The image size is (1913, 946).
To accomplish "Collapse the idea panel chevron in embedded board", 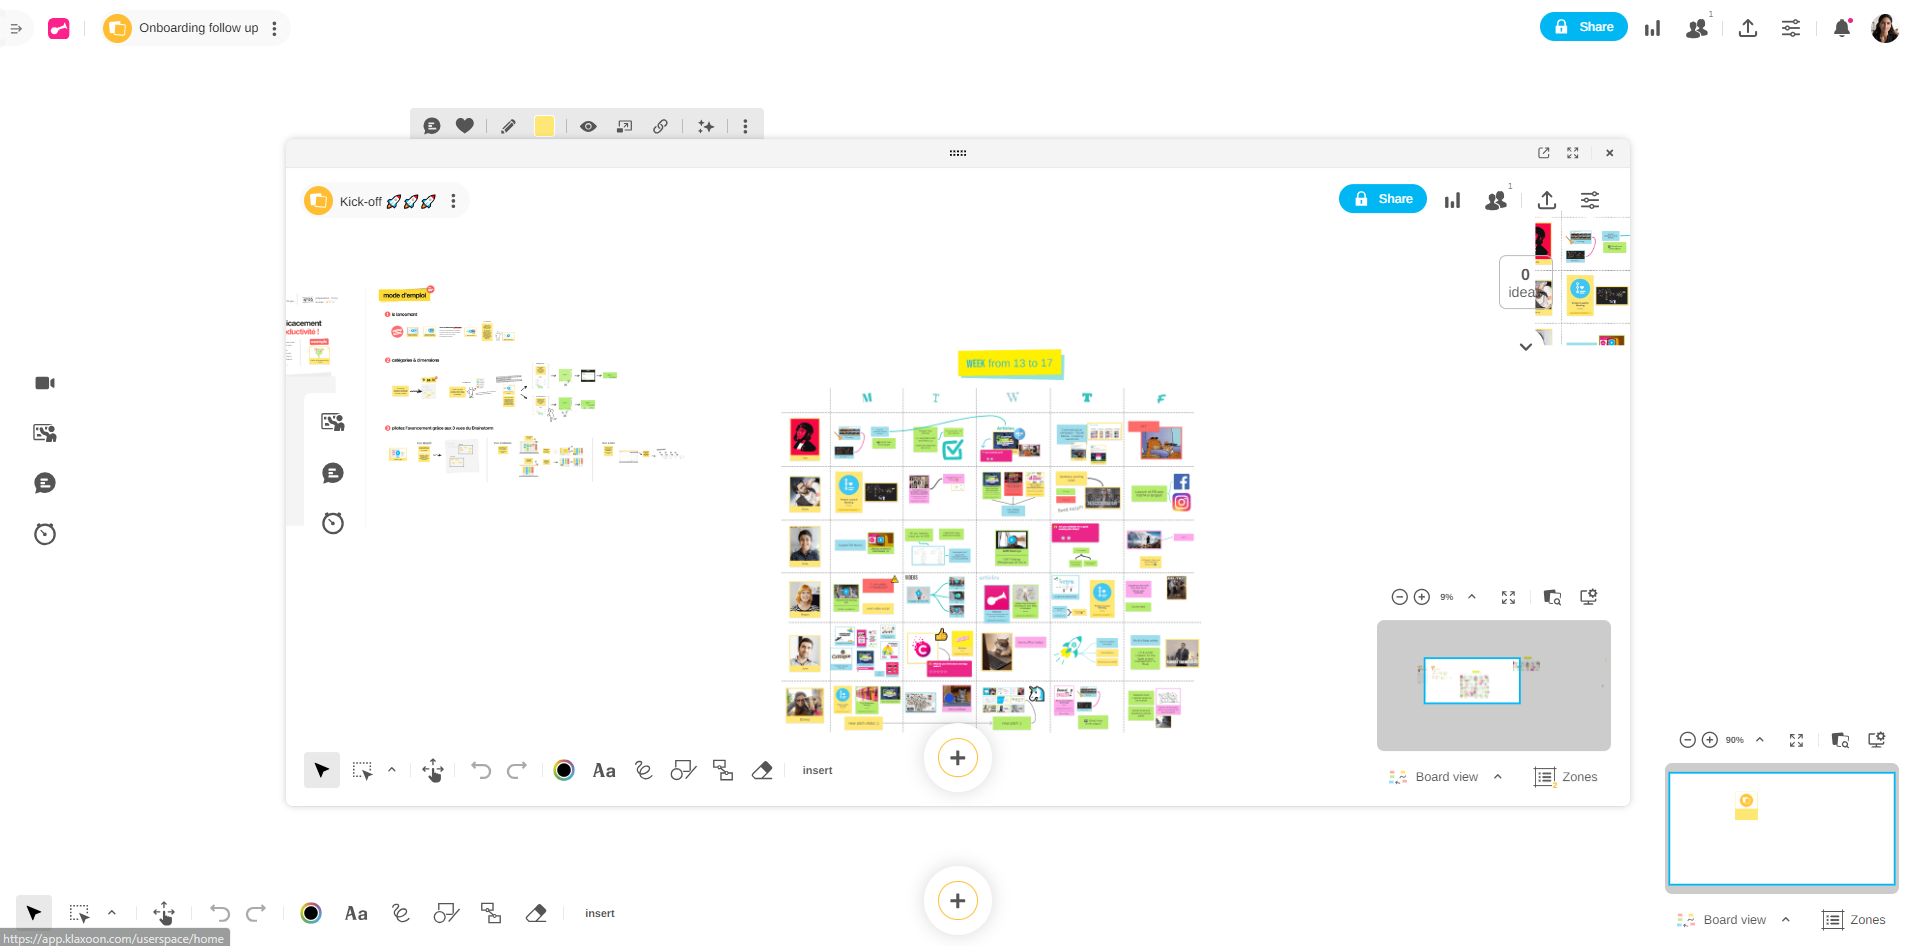I will [1525, 347].
